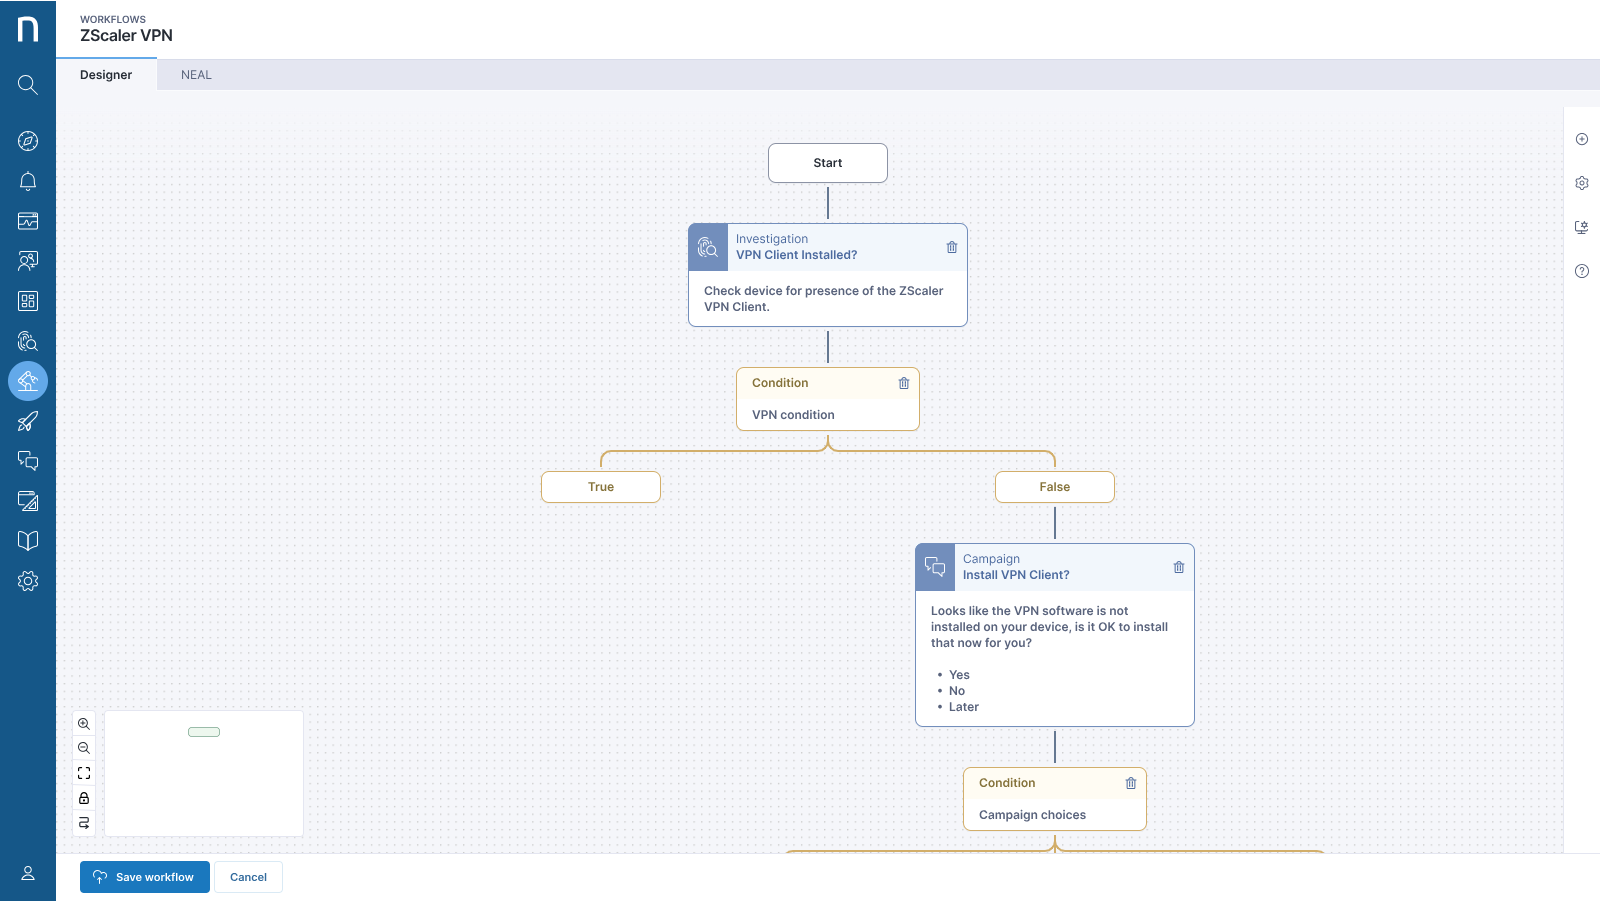This screenshot has width=1603, height=902.
Task: Open the documentation book icon in the sidebar
Action: (x=27, y=540)
